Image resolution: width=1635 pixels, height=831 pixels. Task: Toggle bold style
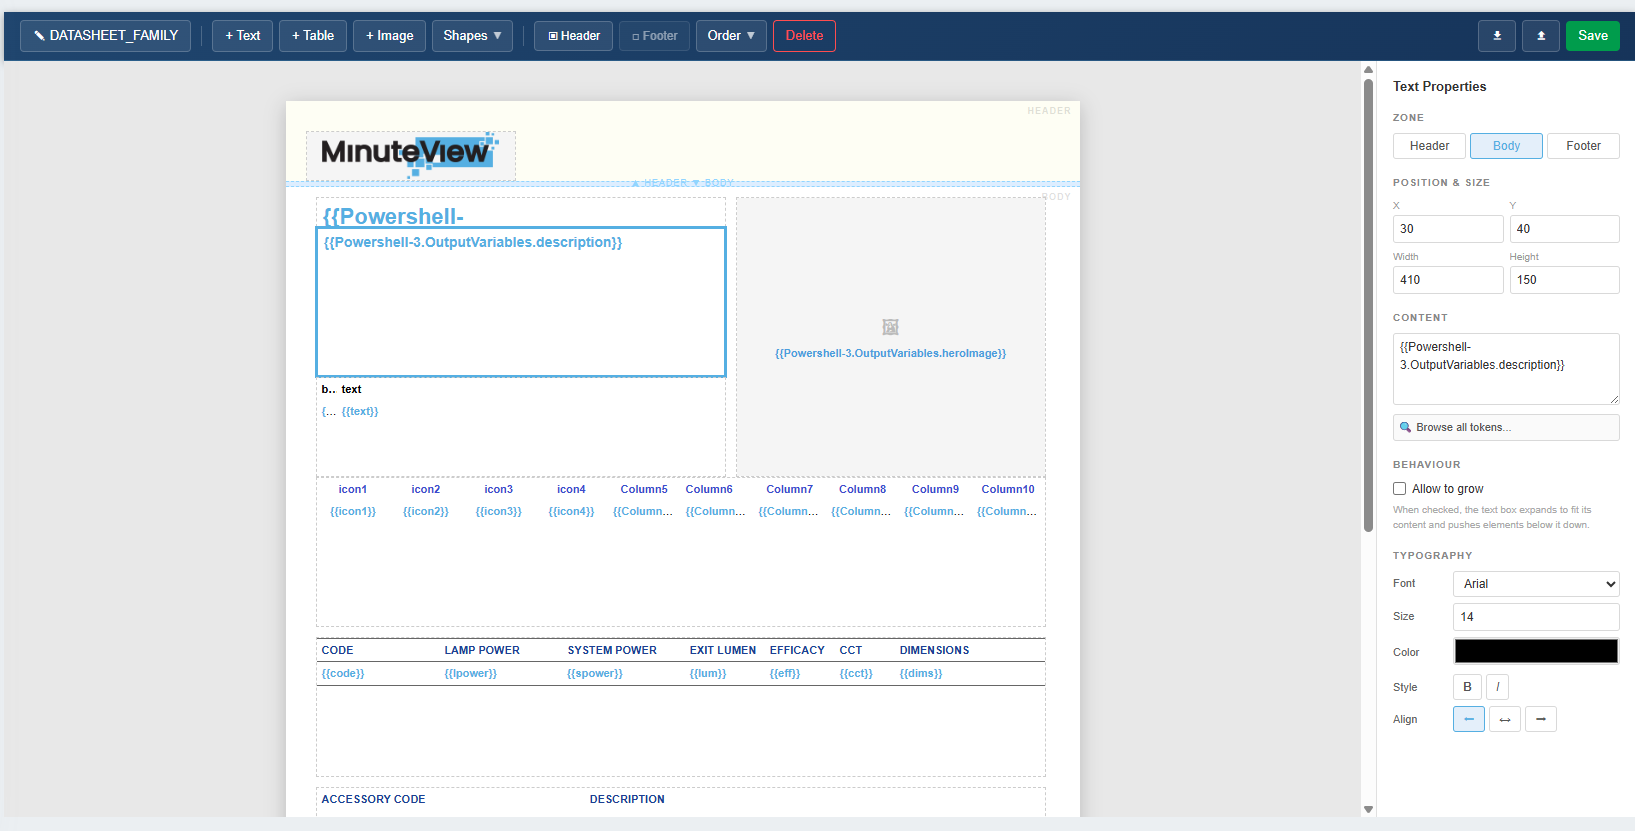pos(1467,687)
